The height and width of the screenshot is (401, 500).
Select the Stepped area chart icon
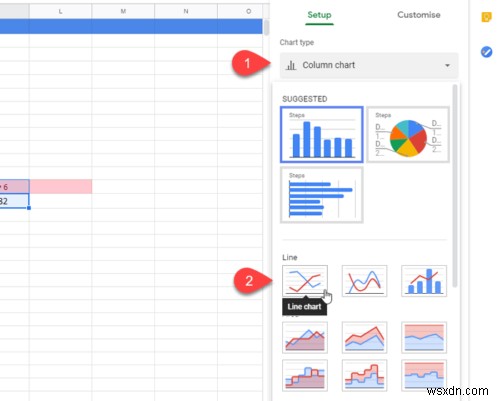(305, 375)
